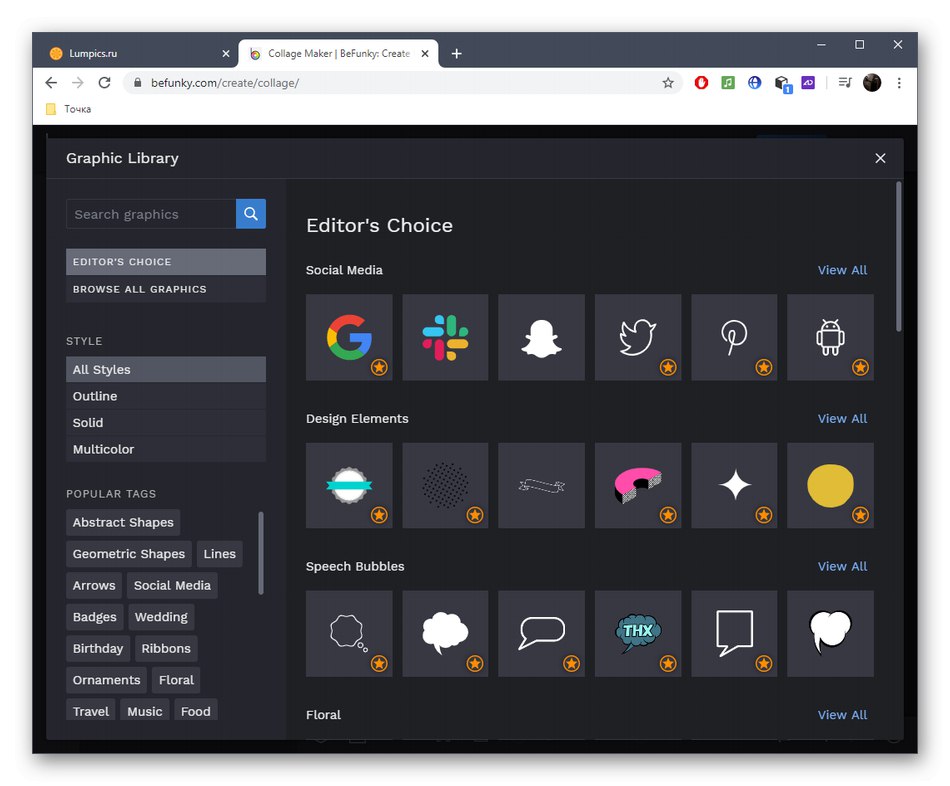Choose the Snapchat ghost graphic
The image size is (950, 786).
coord(541,337)
